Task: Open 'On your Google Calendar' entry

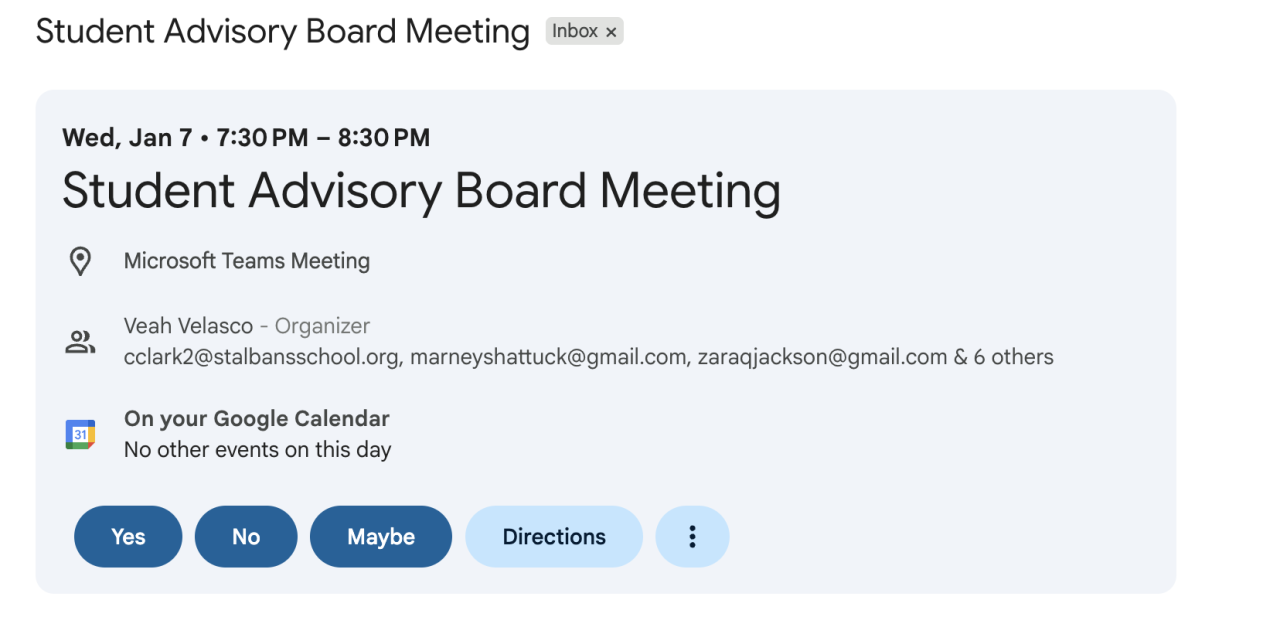Action: 256,419
